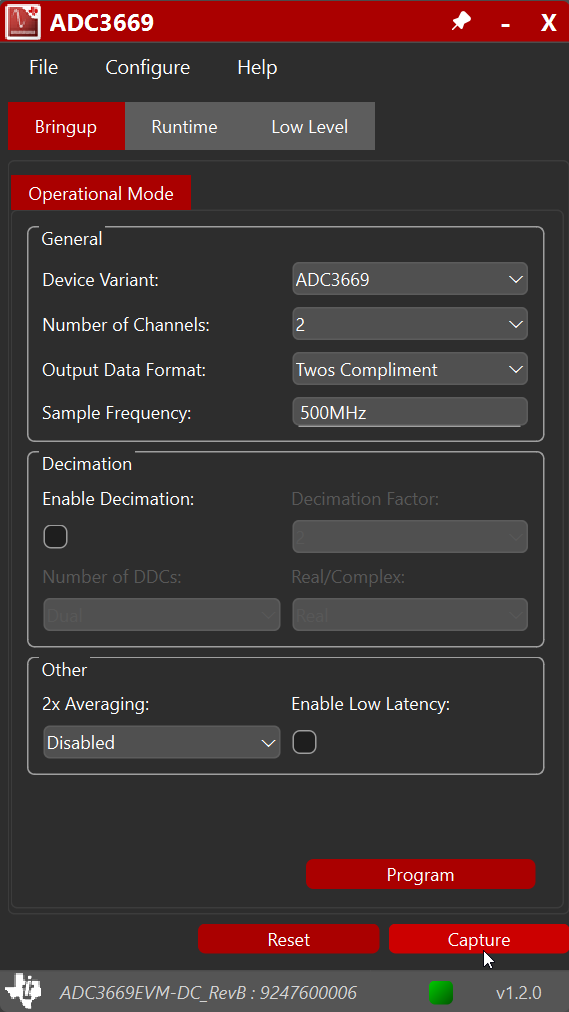Click the ADC3669 app logo icon
This screenshot has height=1012, width=569.
point(23,22)
